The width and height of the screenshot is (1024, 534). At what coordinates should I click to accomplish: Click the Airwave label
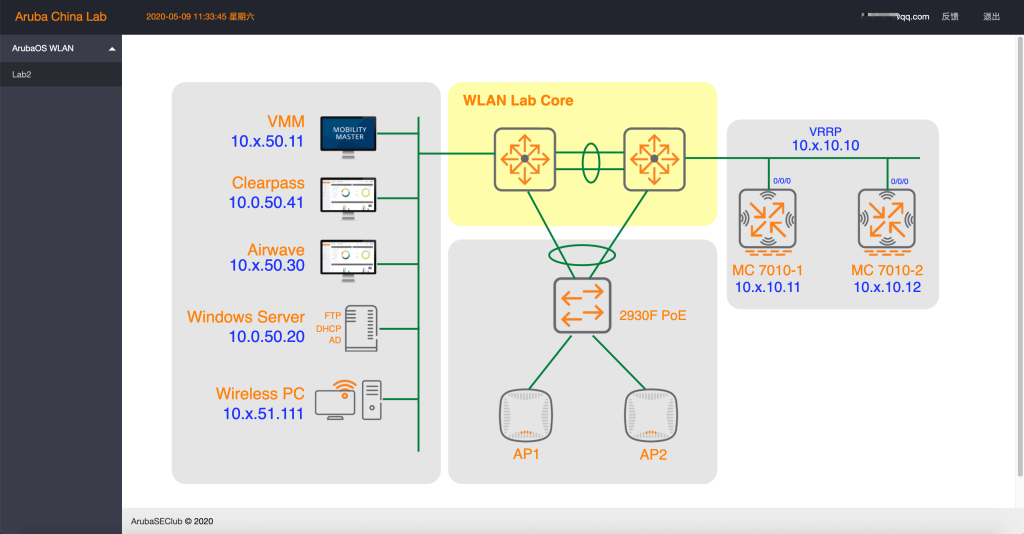(276, 250)
